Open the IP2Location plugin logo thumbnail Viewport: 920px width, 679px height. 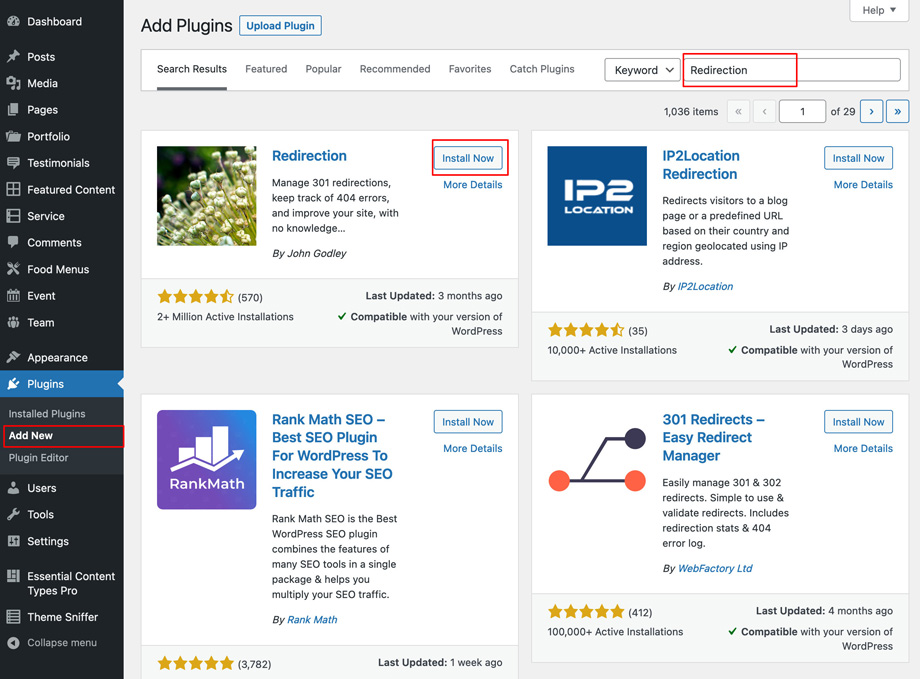click(597, 196)
